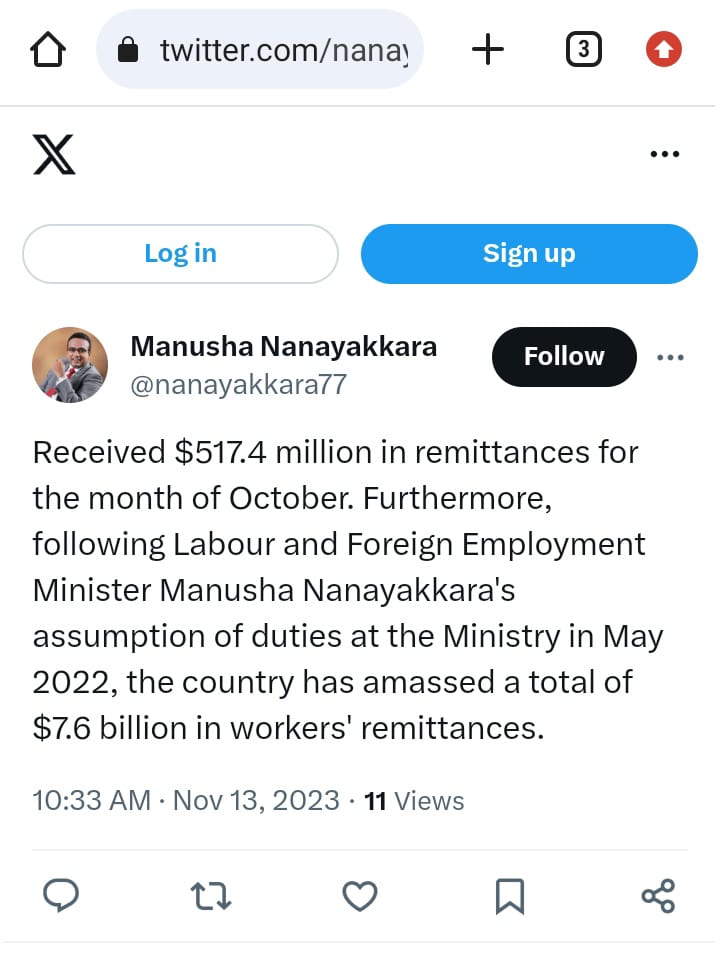Open the top three-dot more menu
The width and height of the screenshot is (715, 958).
pos(665,154)
